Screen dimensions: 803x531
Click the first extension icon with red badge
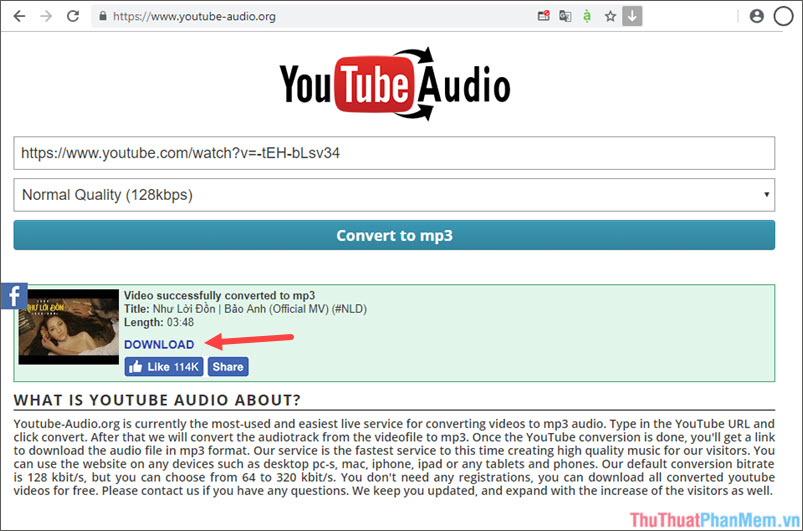click(543, 16)
